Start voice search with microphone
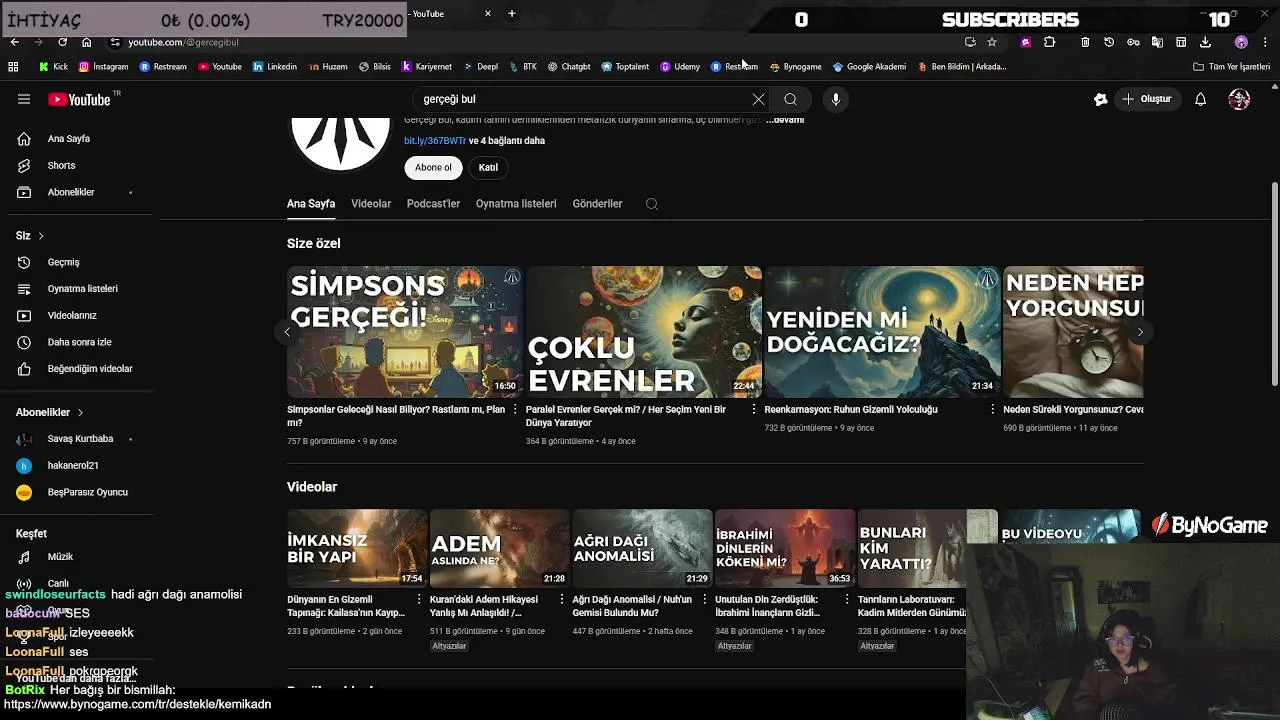The image size is (1280, 720). [x=836, y=99]
